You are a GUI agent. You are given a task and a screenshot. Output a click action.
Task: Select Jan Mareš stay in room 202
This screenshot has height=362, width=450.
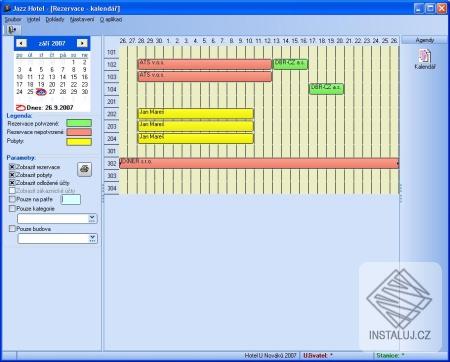pos(195,114)
